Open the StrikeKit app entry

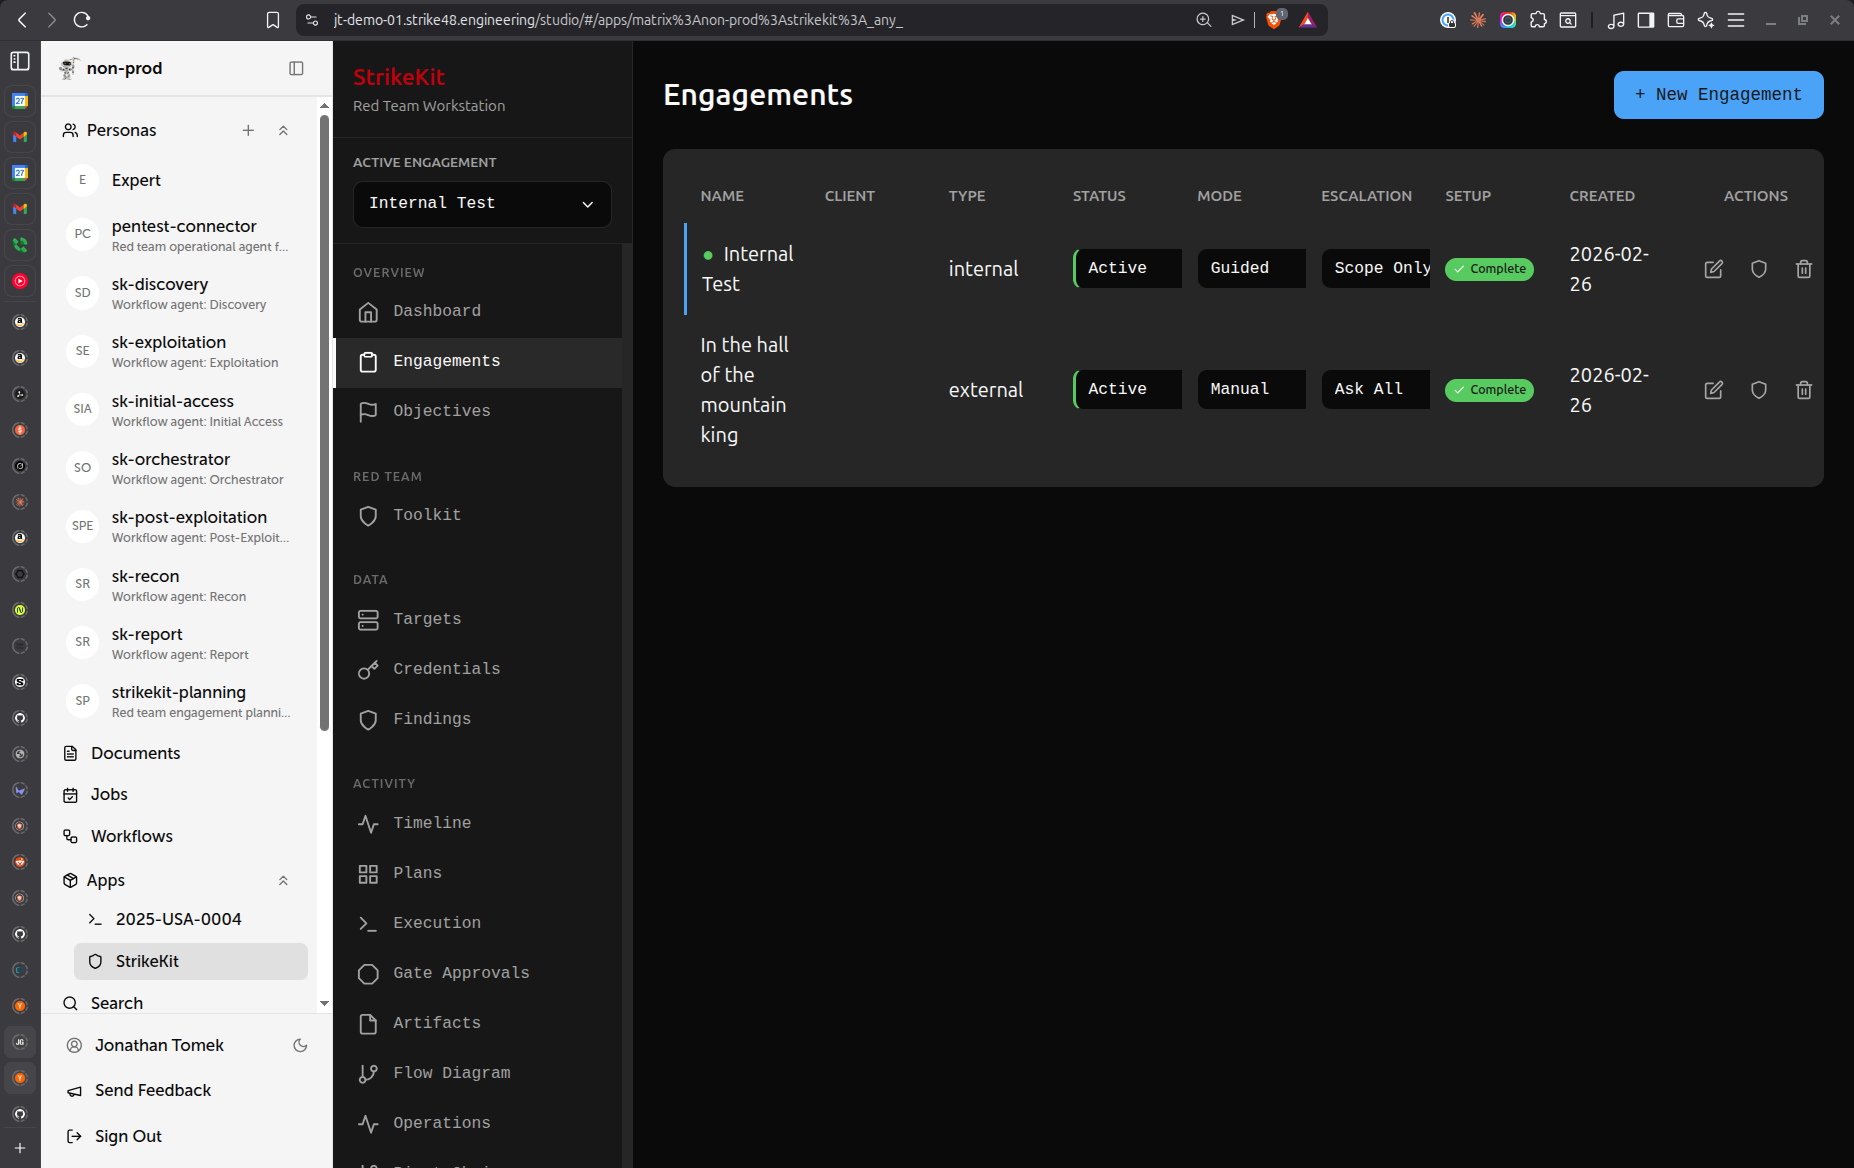(x=190, y=961)
